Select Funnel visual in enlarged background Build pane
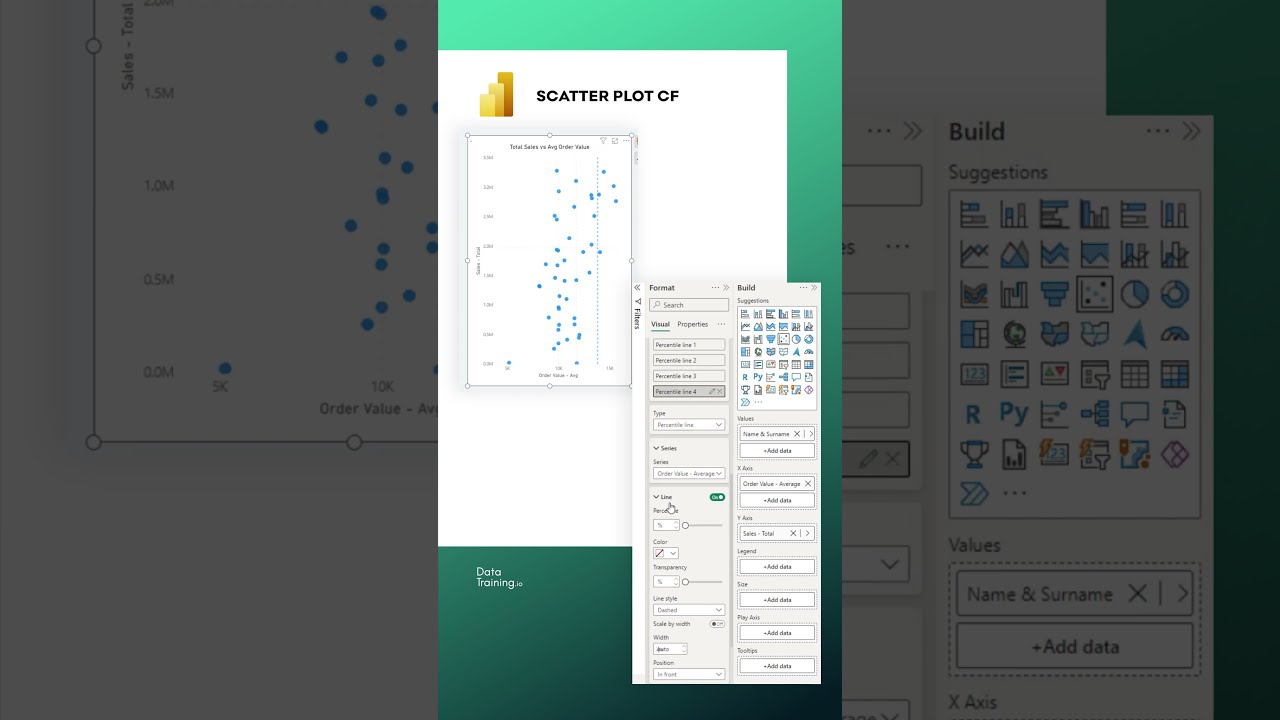This screenshot has width=1280, height=720. click(x=1054, y=294)
